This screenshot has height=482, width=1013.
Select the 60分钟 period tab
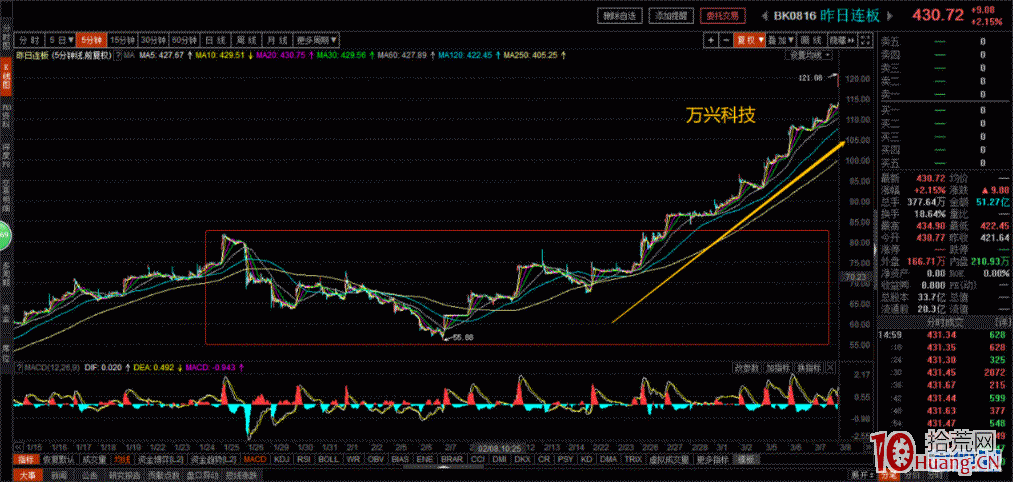pos(185,40)
